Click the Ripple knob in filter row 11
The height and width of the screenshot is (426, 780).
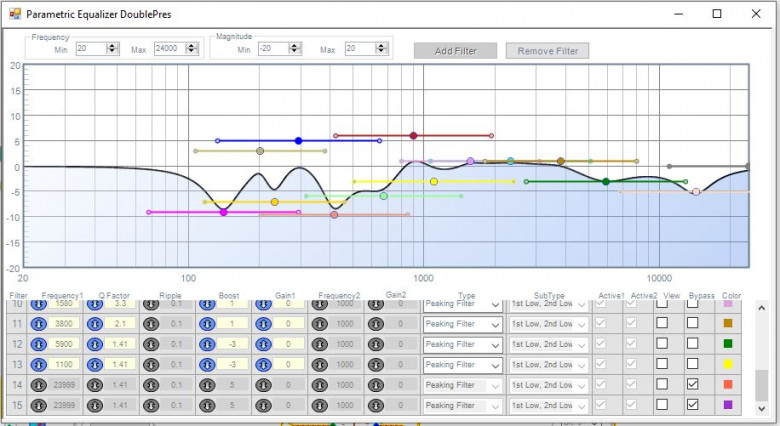[151, 324]
